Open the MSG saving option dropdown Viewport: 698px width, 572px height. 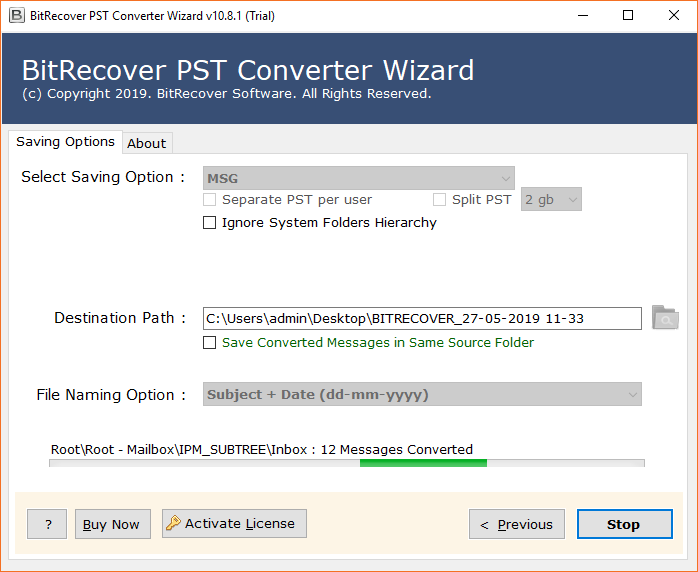tap(359, 178)
